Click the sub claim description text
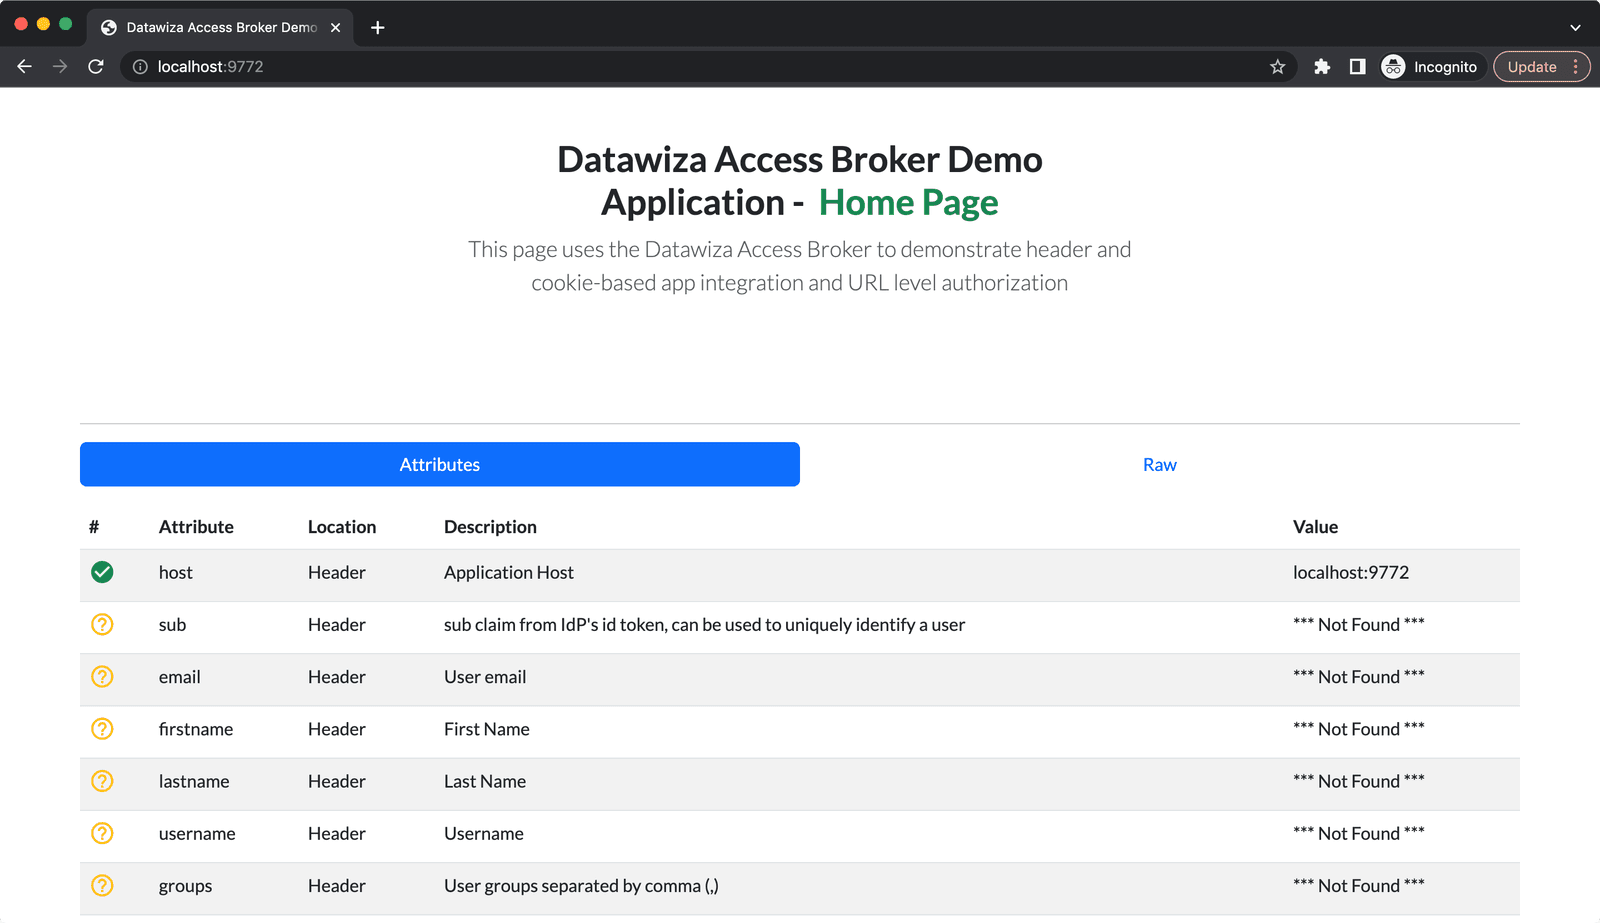 704,625
